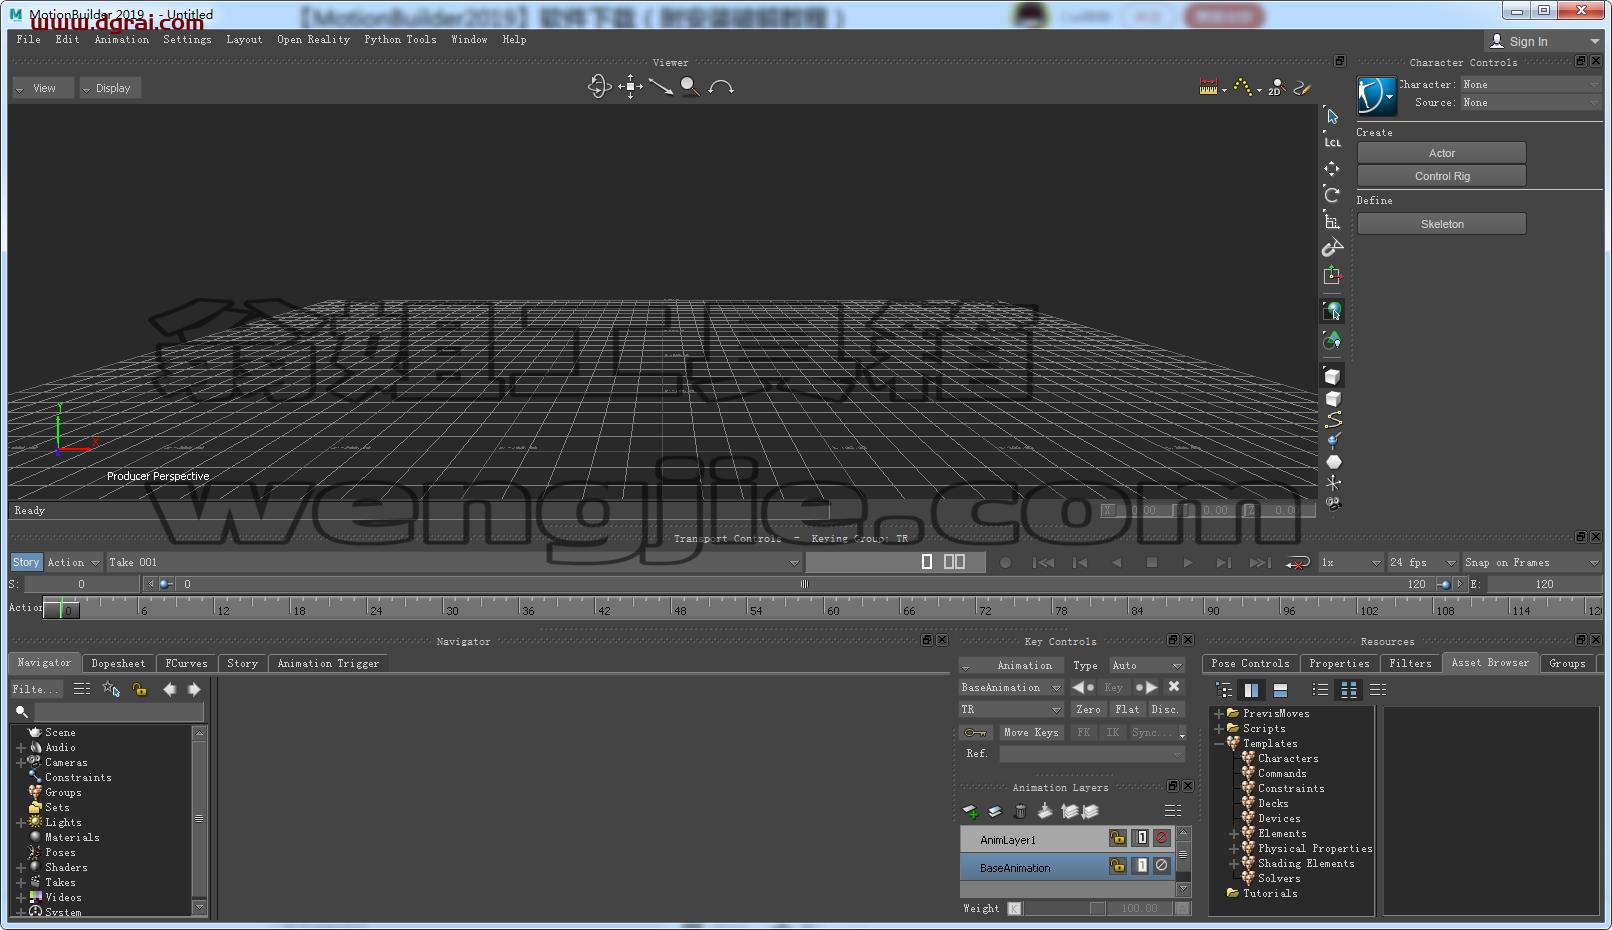Click the ruler measurement icon in Viewer
The width and height of the screenshot is (1612, 930).
(1209, 88)
